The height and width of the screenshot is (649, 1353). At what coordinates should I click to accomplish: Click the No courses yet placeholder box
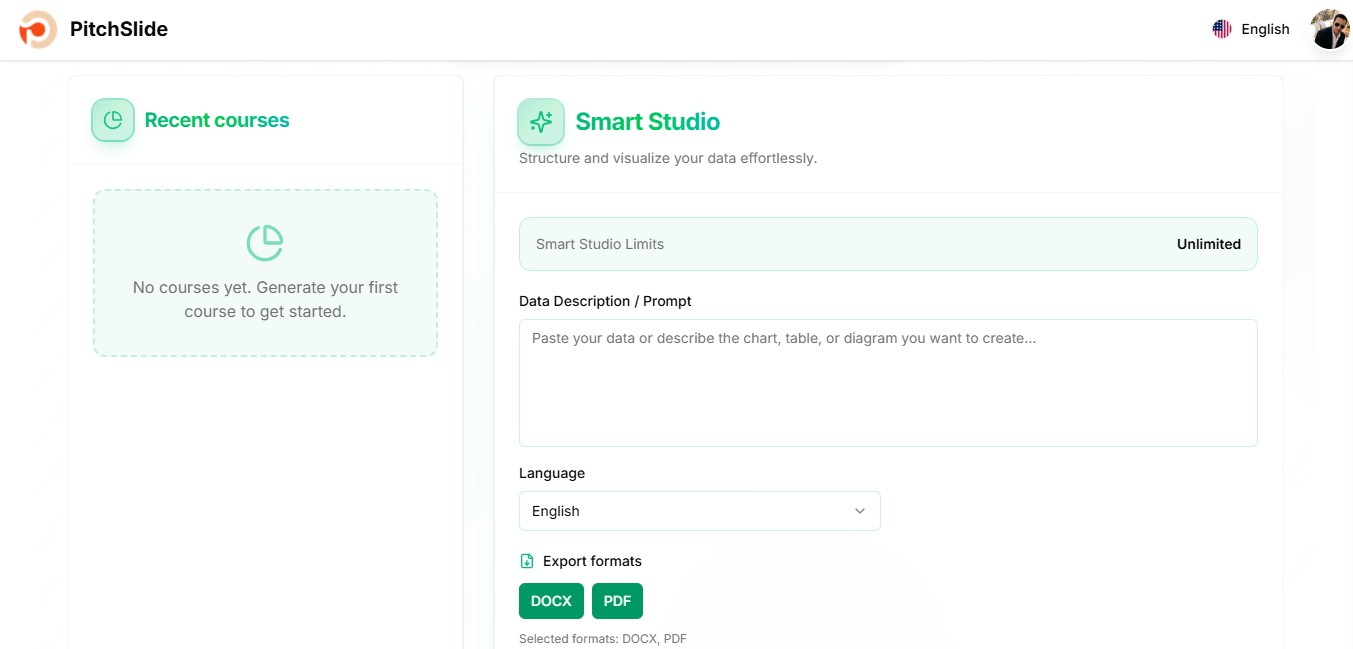pos(265,273)
